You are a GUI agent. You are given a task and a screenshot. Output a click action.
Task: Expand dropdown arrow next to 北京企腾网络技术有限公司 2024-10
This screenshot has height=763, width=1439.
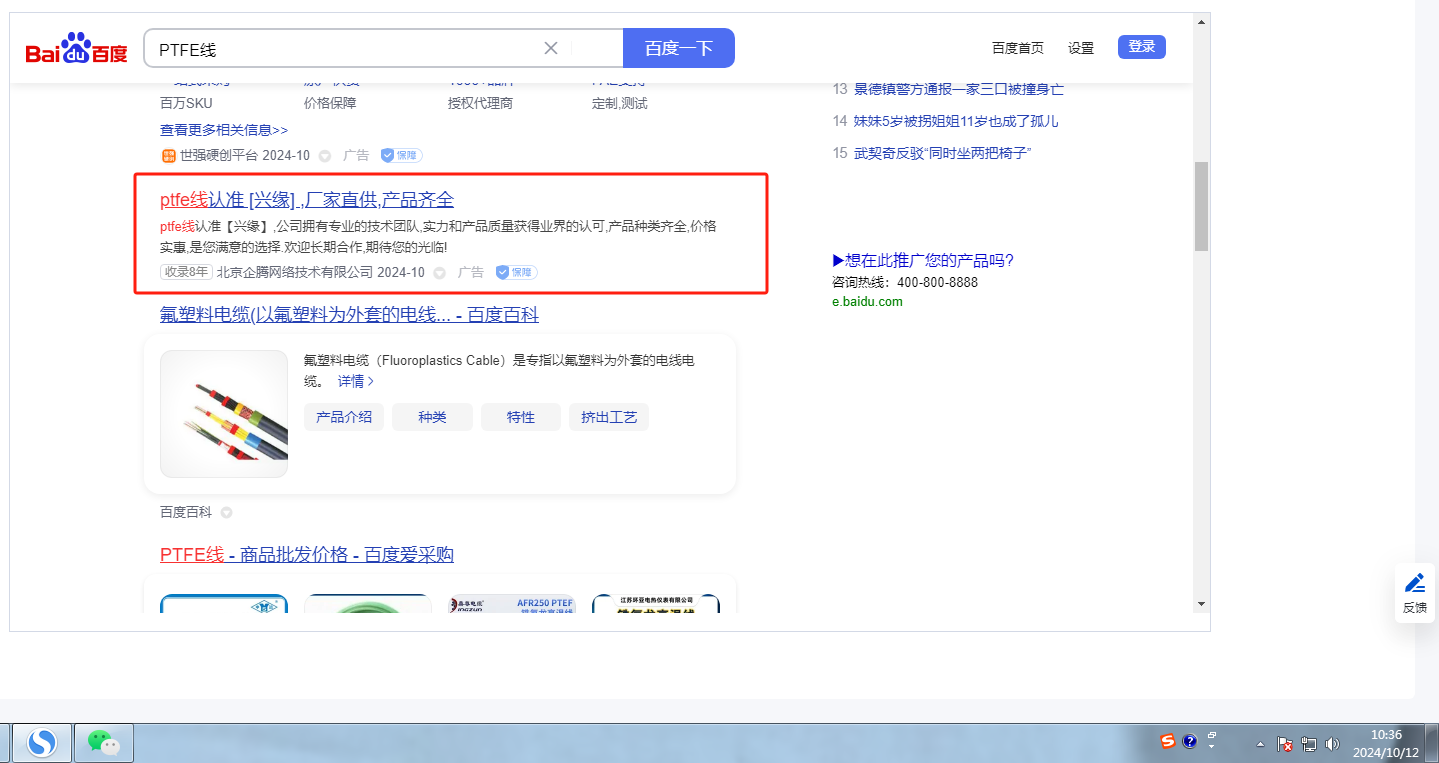pos(440,273)
